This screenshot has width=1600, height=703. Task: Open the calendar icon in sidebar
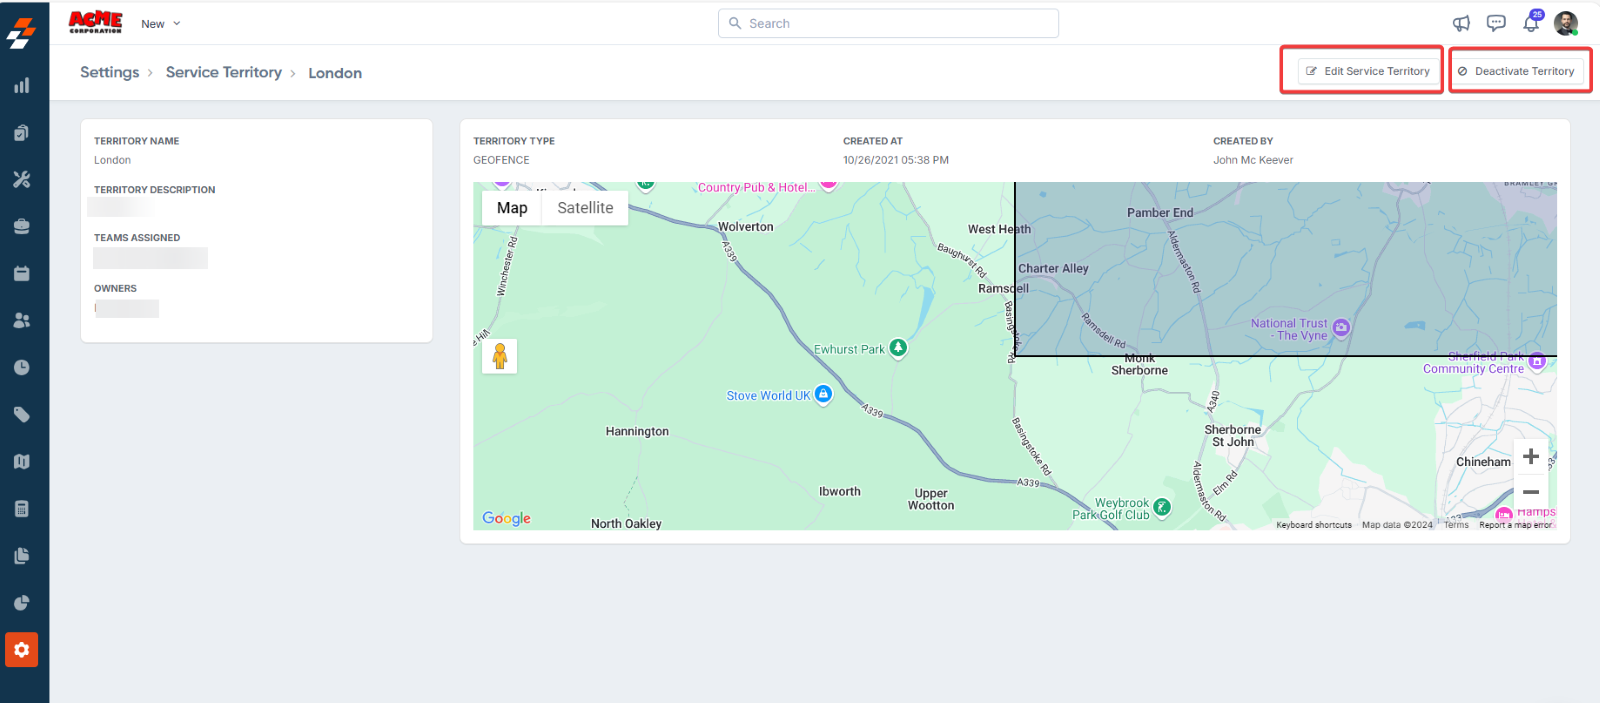click(21, 274)
